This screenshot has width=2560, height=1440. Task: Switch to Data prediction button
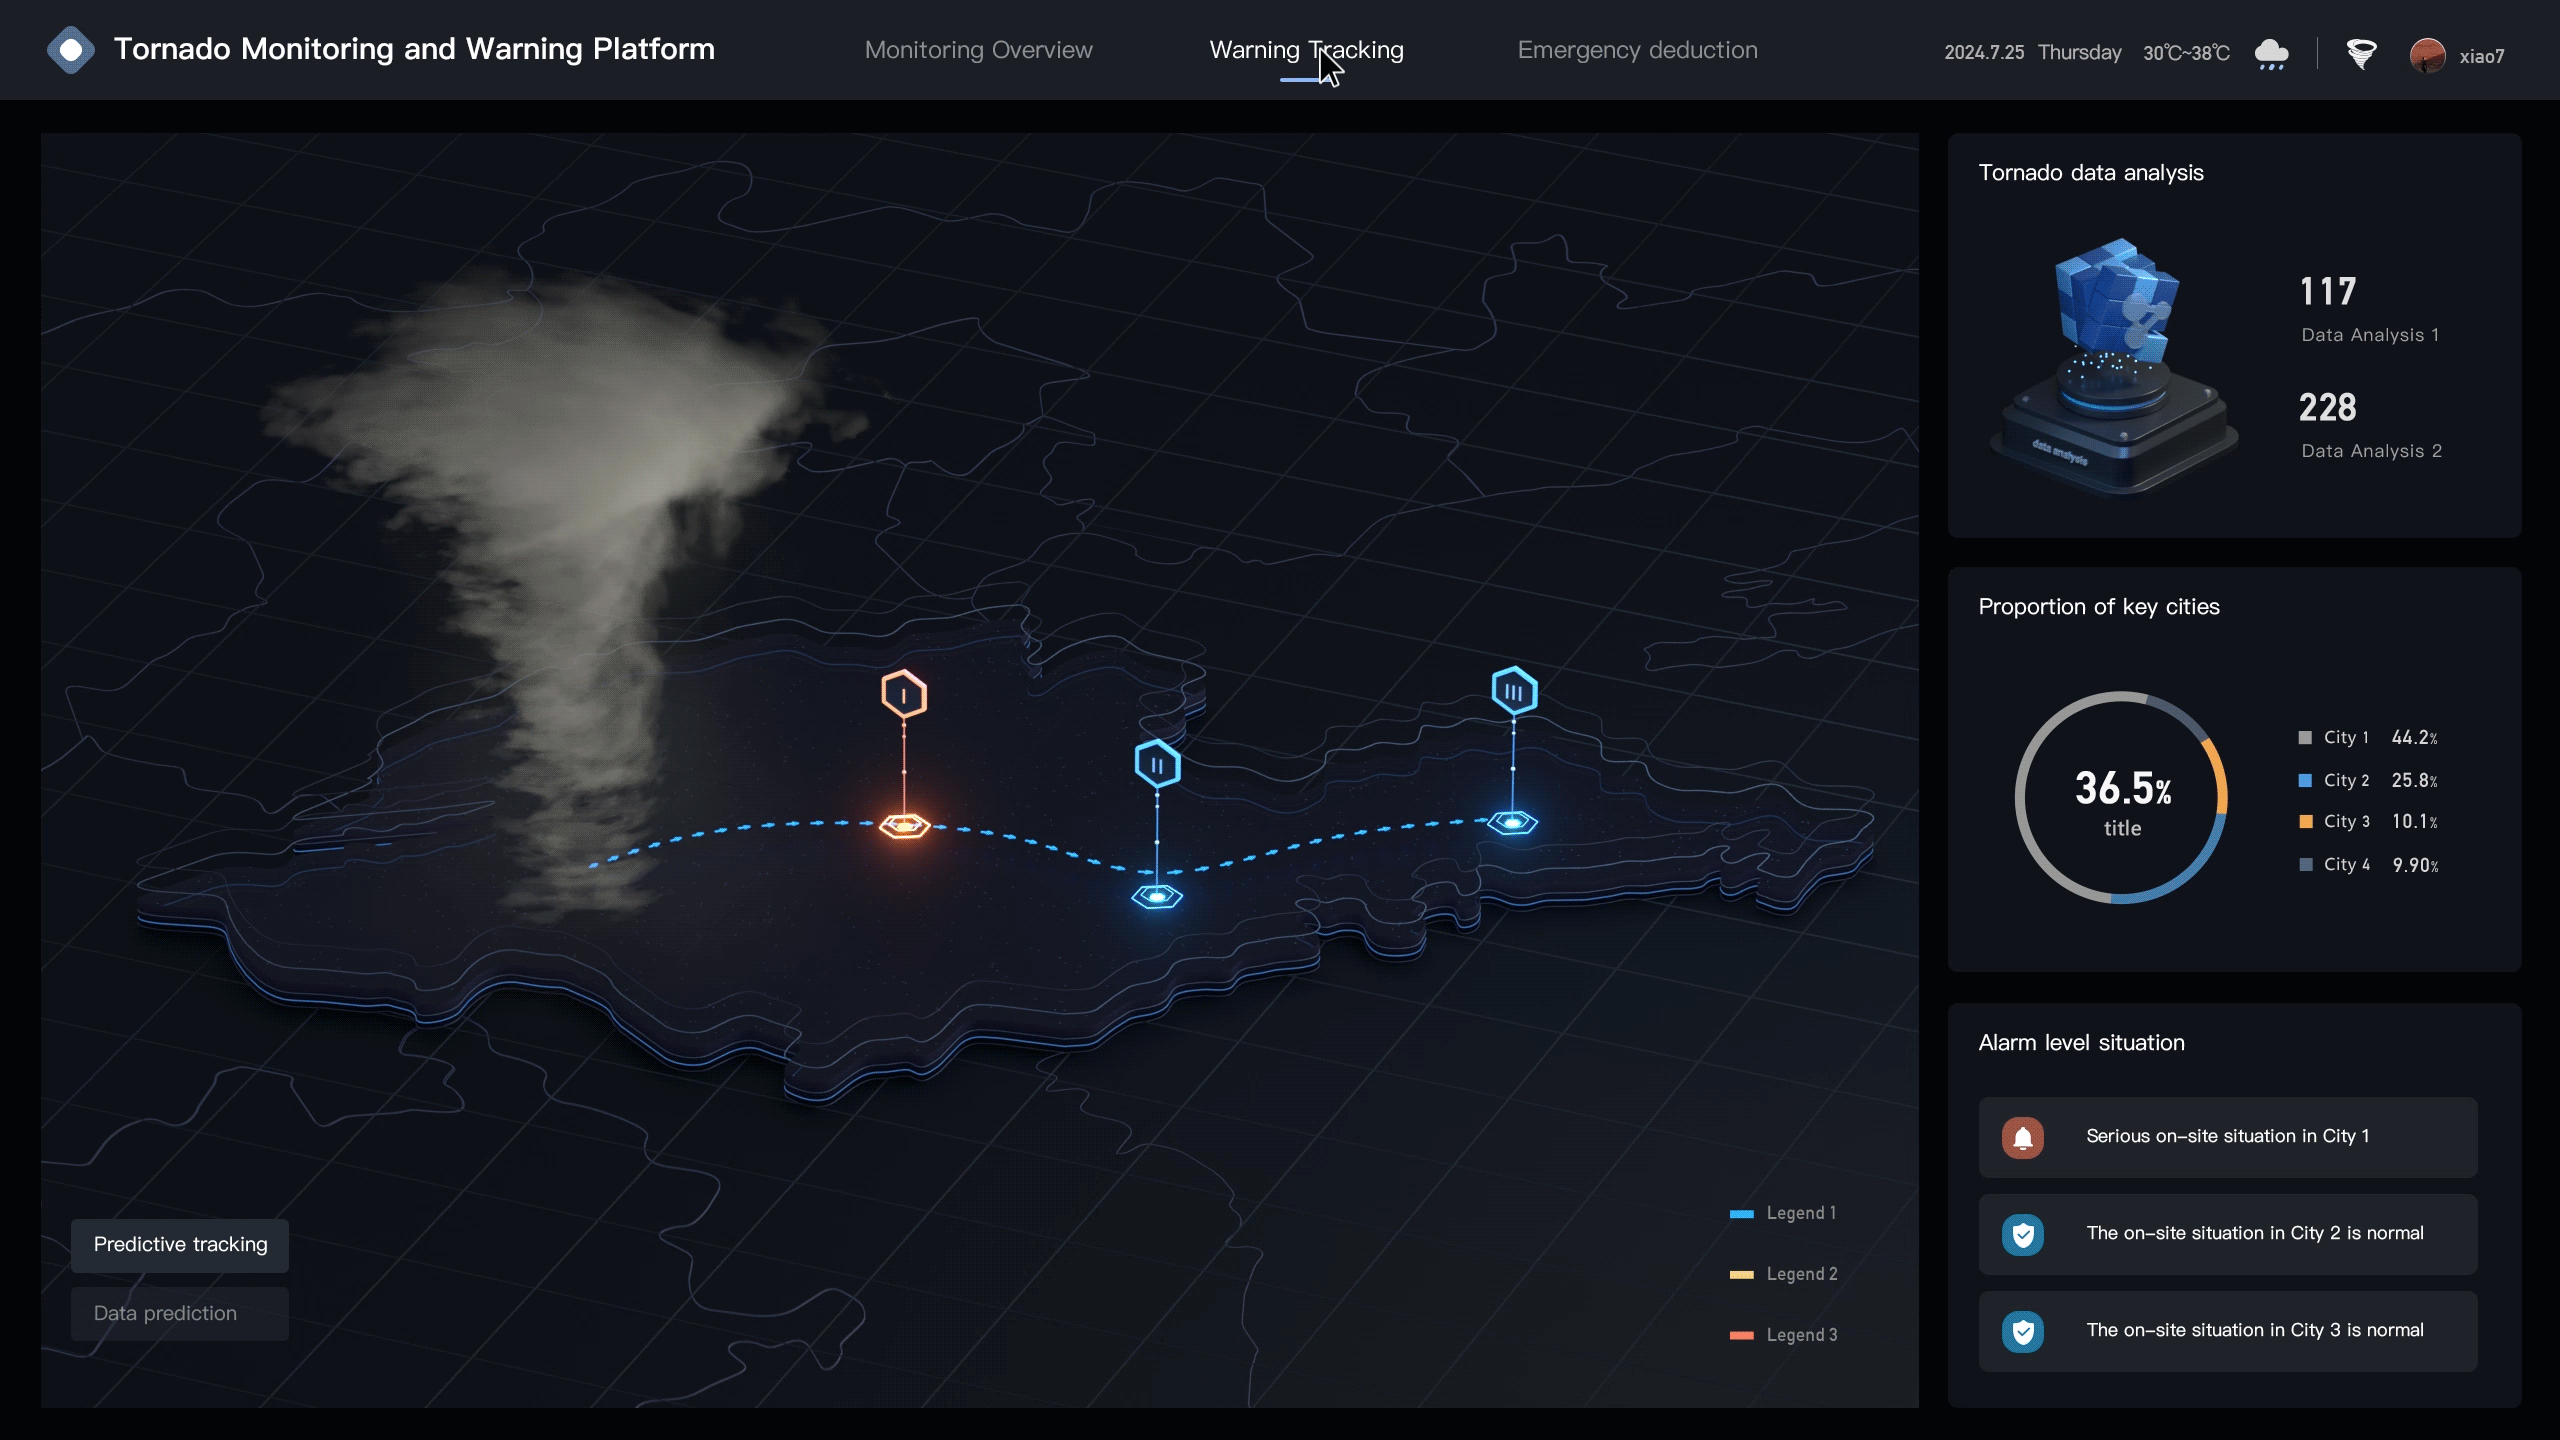click(x=180, y=1314)
